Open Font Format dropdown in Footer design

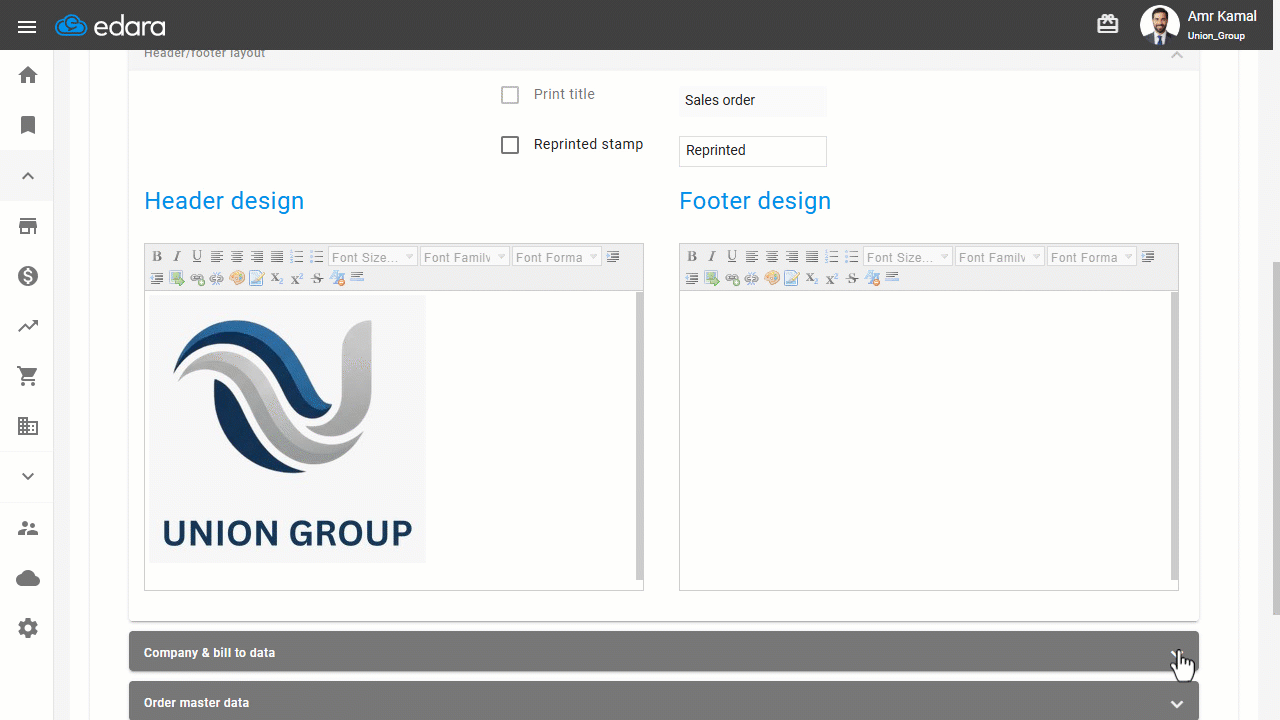pos(1092,257)
